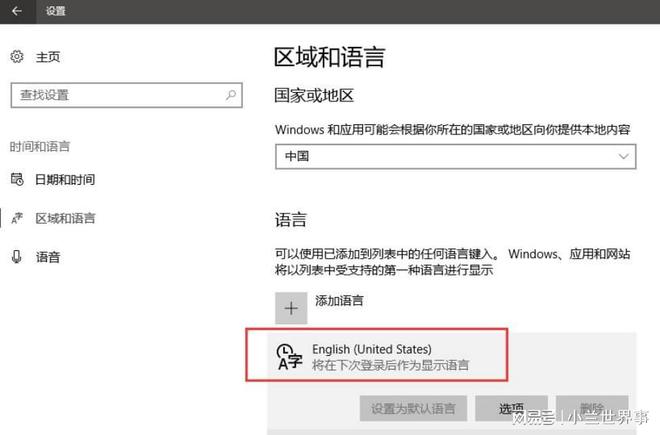Switch to the 语音 settings page
This screenshot has height=435, width=660.
[x=48, y=257]
